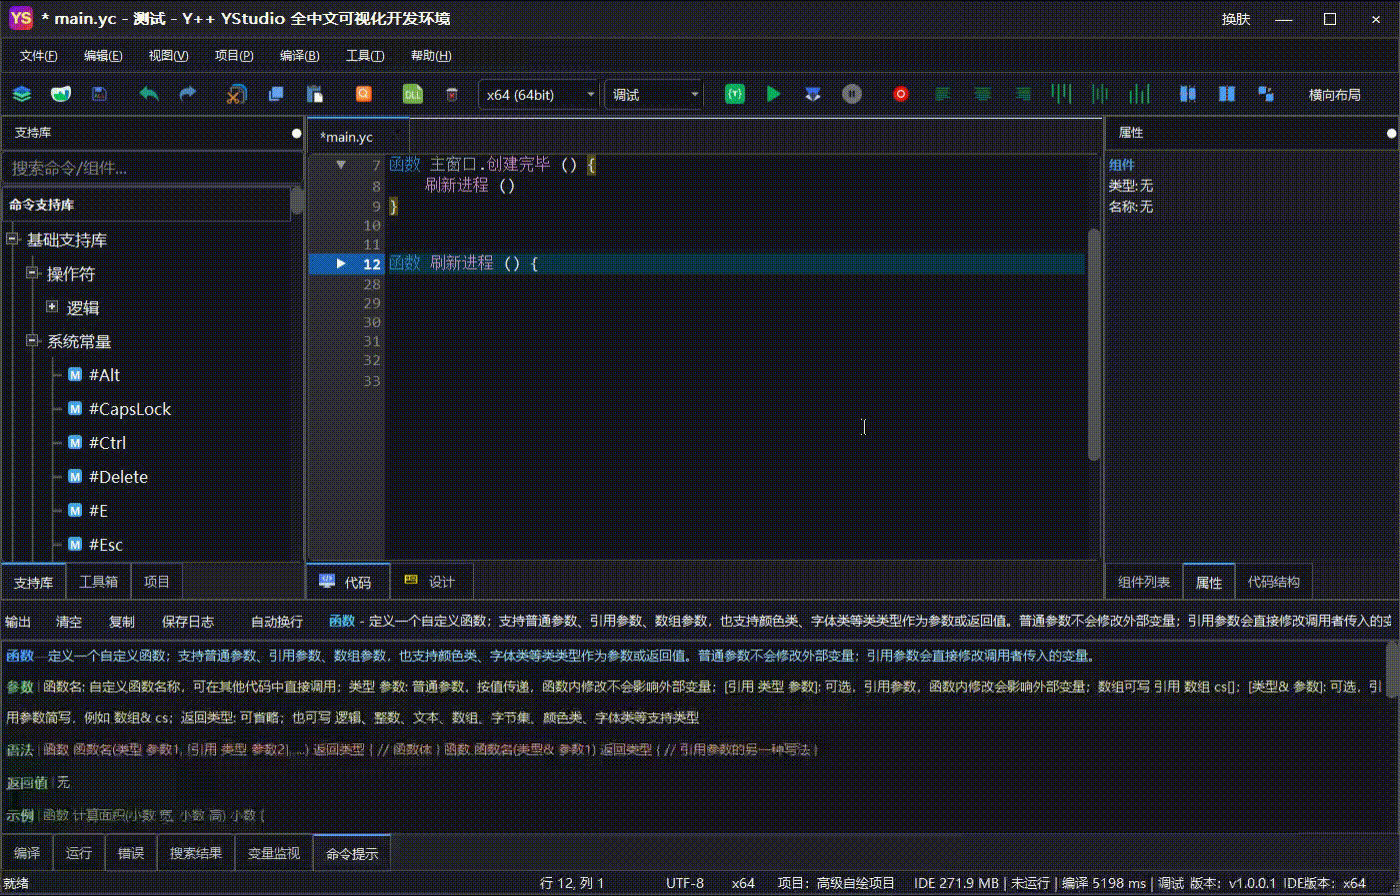Open the x64 (64bit) platform dropdown
The height and width of the screenshot is (896, 1400).
pyautogui.click(x=539, y=94)
